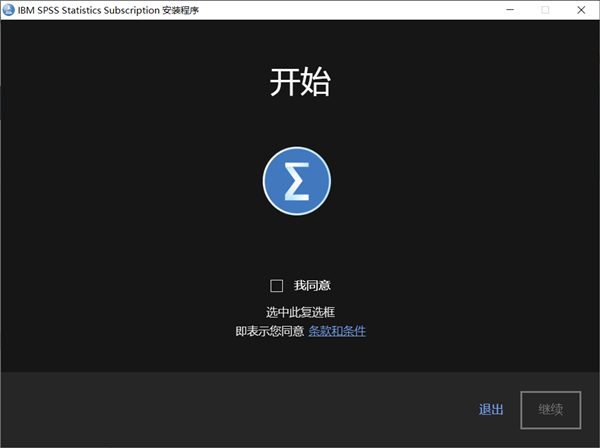The image size is (600, 448).
Task: Click the disabled maximize window button
Action: coord(546,10)
